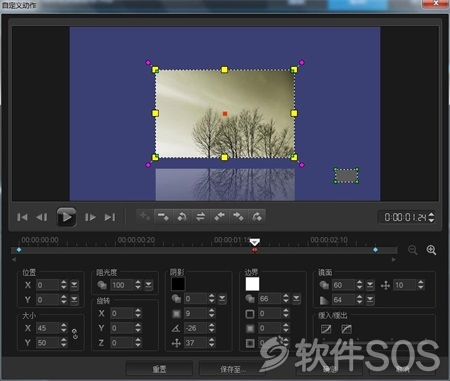
Task: Advance to the next frame
Action: click(x=90, y=217)
